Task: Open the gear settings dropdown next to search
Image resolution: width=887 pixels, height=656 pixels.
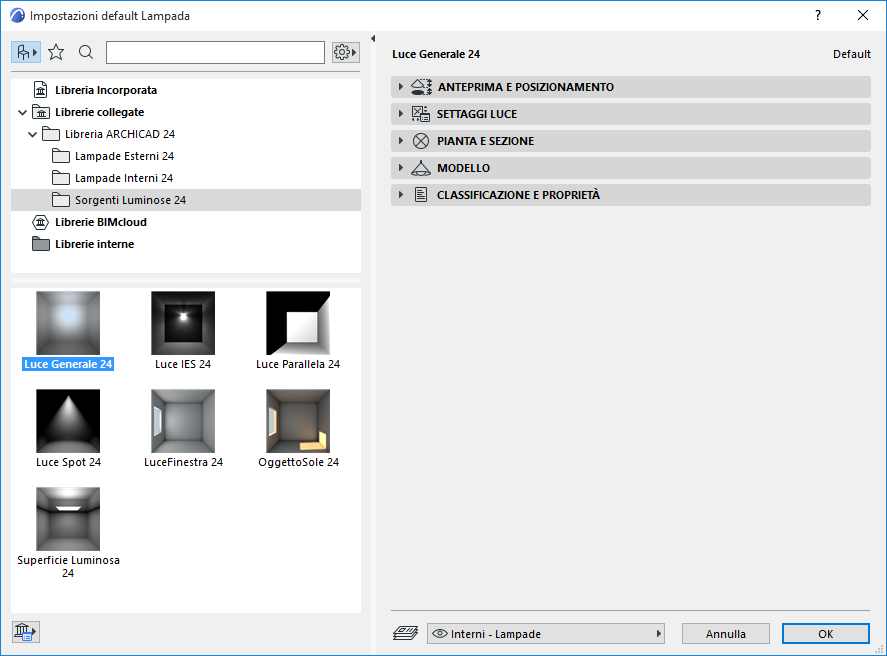Action: pos(345,53)
